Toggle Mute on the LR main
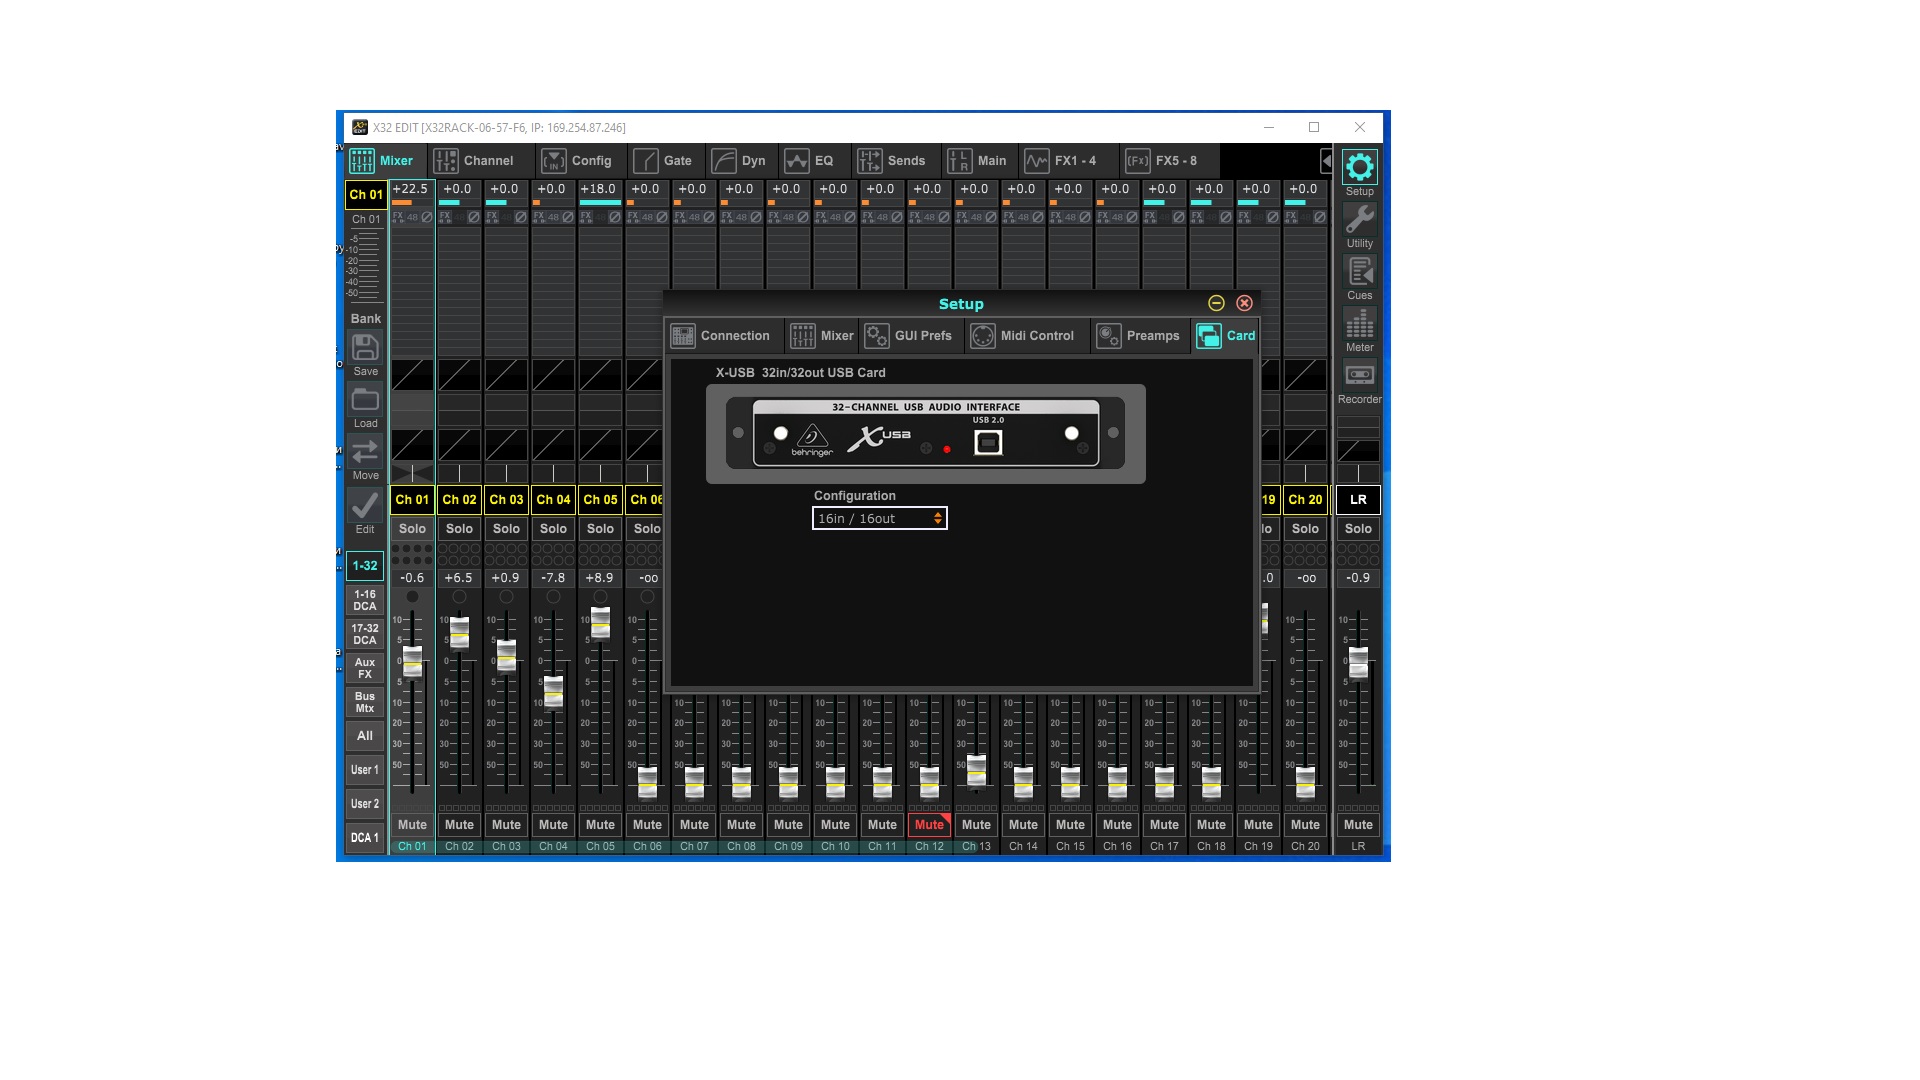The width and height of the screenshot is (1920, 1080). 1358,825
